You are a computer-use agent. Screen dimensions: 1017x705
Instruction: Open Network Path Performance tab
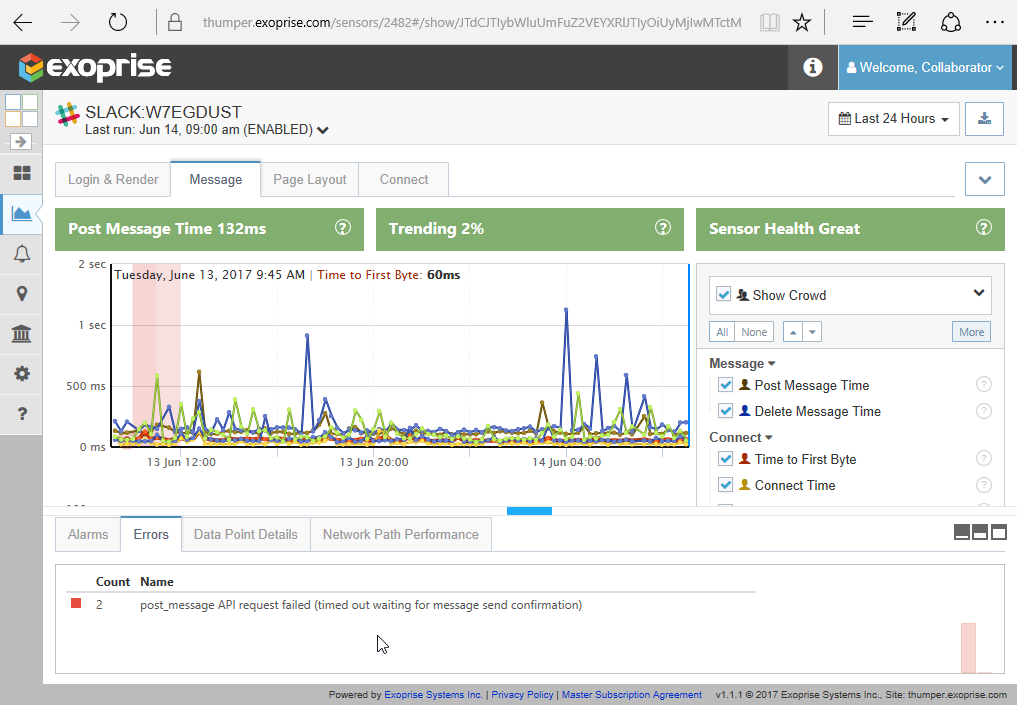click(x=401, y=534)
